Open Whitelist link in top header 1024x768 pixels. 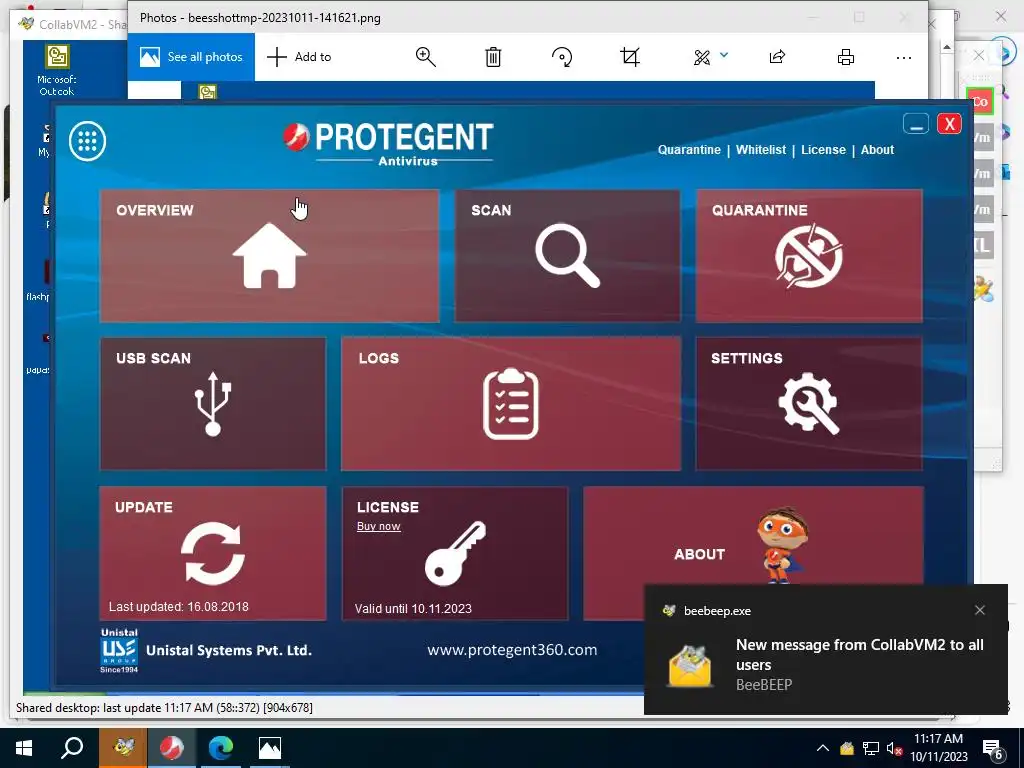[x=761, y=150]
